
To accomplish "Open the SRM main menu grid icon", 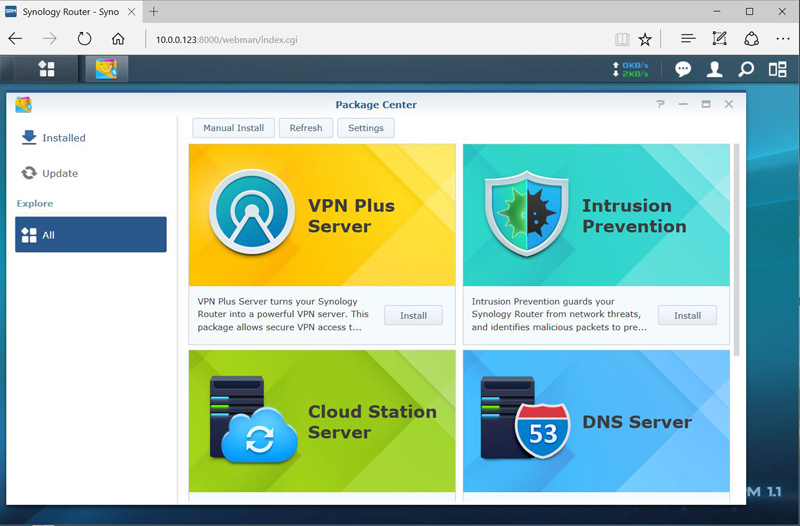I will click(46, 69).
